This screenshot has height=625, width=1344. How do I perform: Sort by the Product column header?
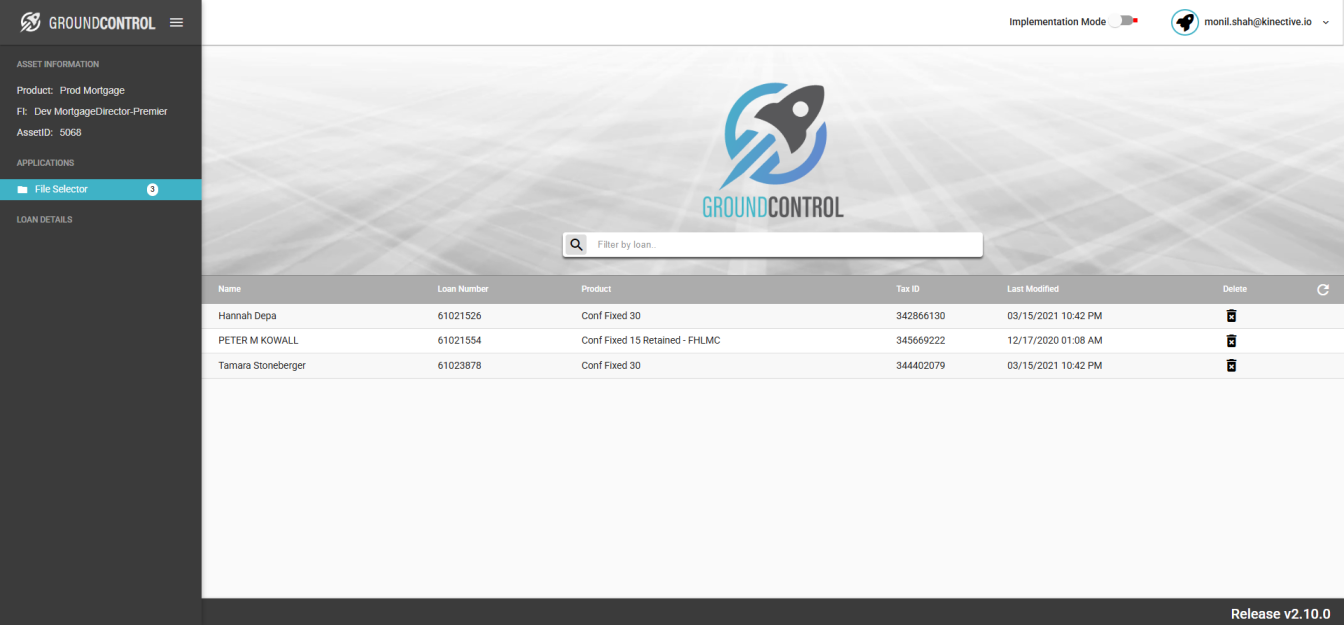(x=596, y=289)
